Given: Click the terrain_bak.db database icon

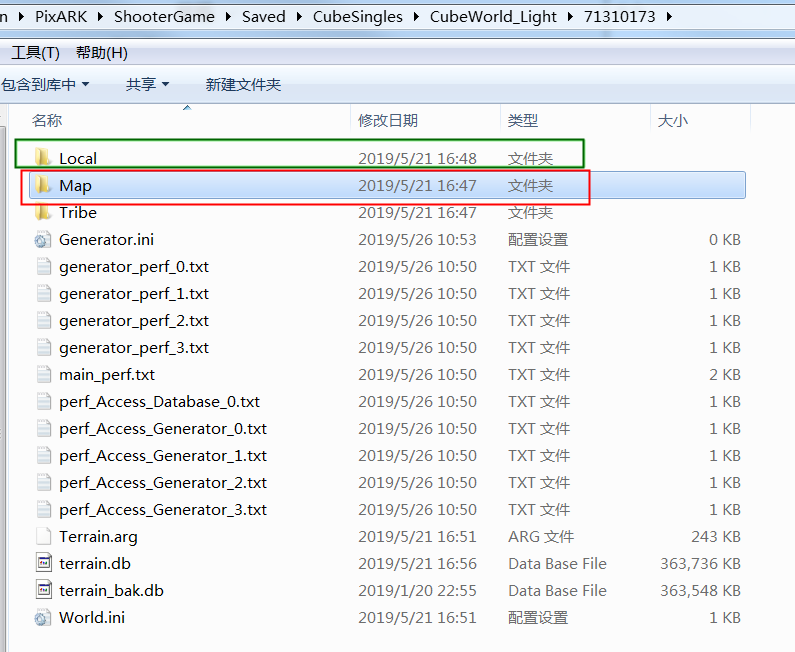Looking at the screenshot, I should click(x=44, y=590).
